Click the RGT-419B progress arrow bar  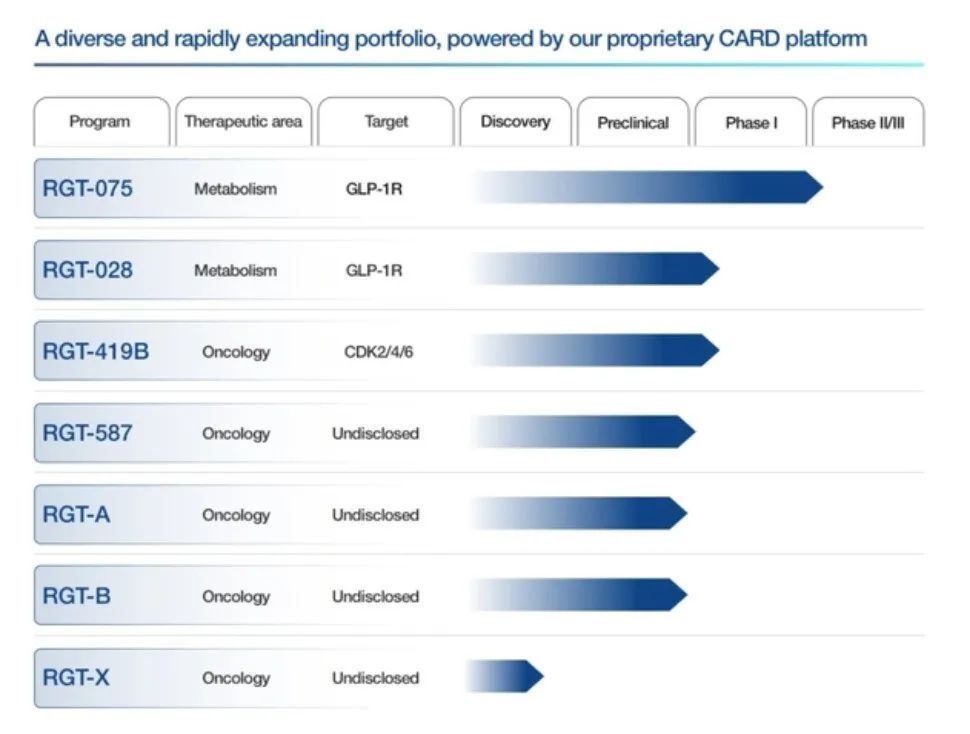pyautogui.click(x=594, y=351)
